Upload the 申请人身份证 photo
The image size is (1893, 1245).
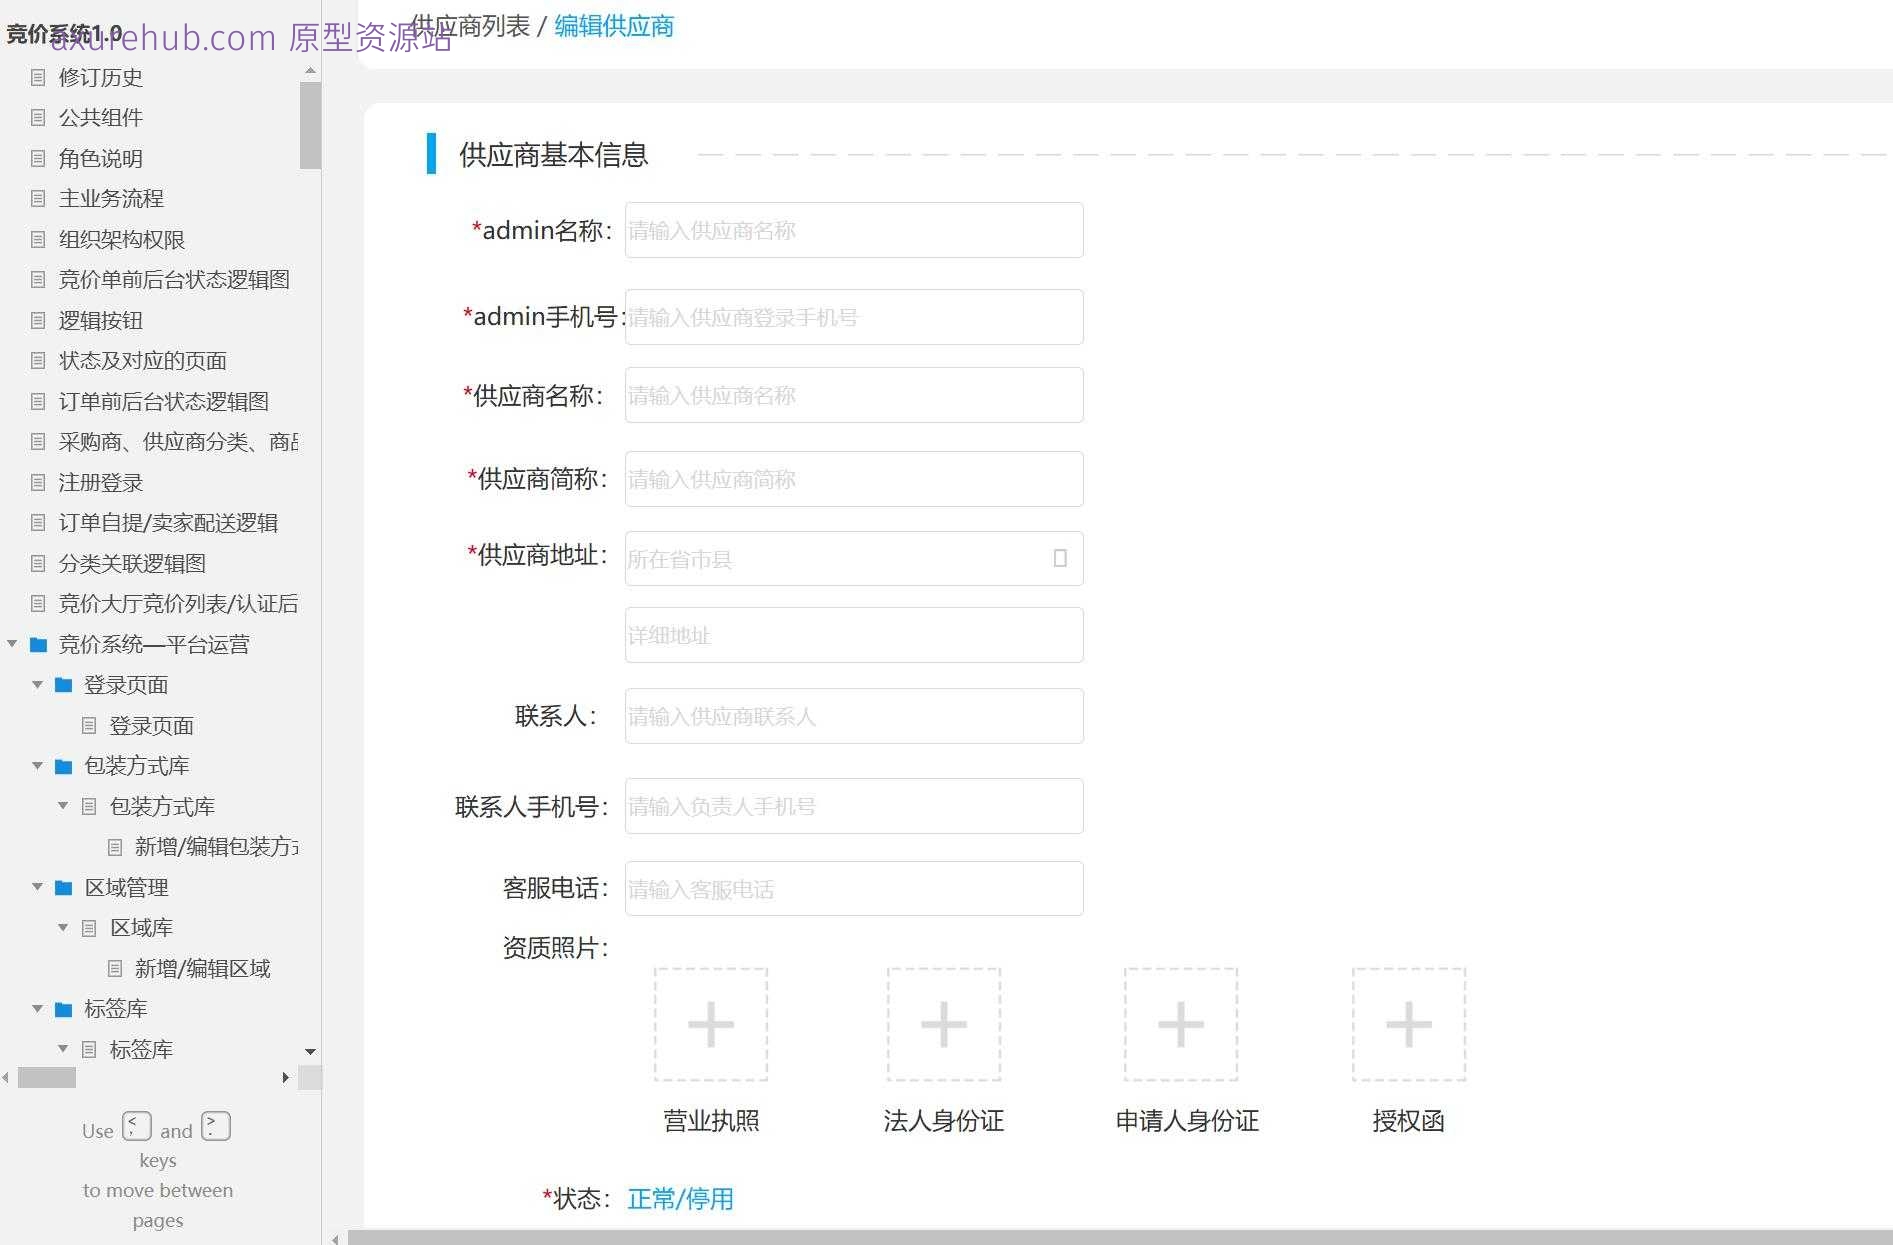[1181, 1026]
